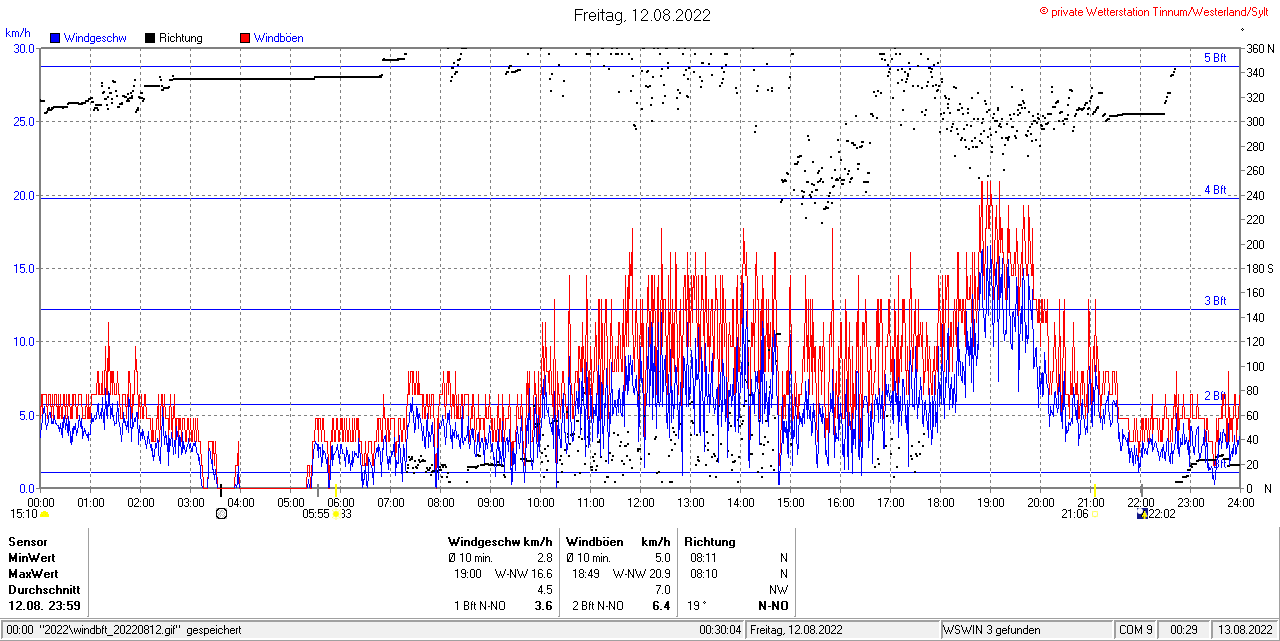Click the Windgeschw km/h column header
This screenshot has width=1280, height=641.
pyautogui.click(x=500, y=542)
